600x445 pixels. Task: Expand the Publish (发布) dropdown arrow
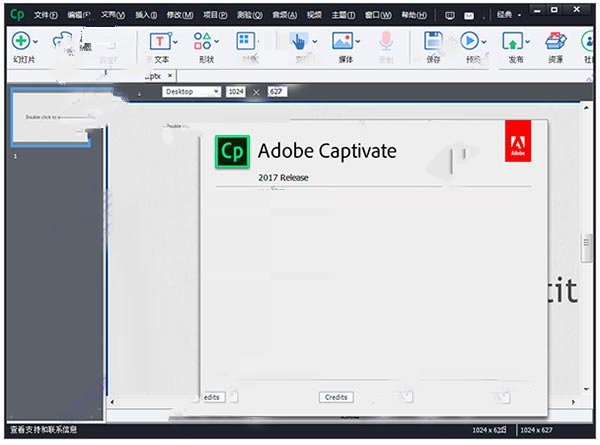528,42
